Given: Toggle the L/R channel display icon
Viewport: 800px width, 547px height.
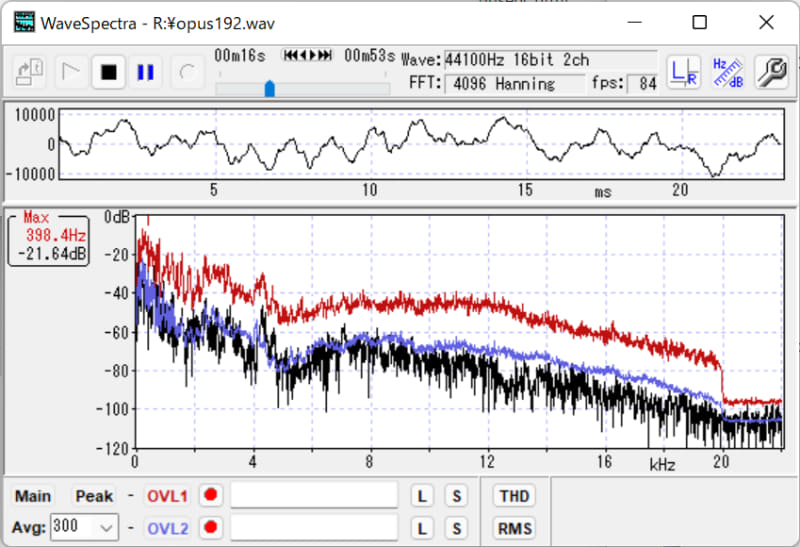Looking at the screenshot, I should [684, 72].
